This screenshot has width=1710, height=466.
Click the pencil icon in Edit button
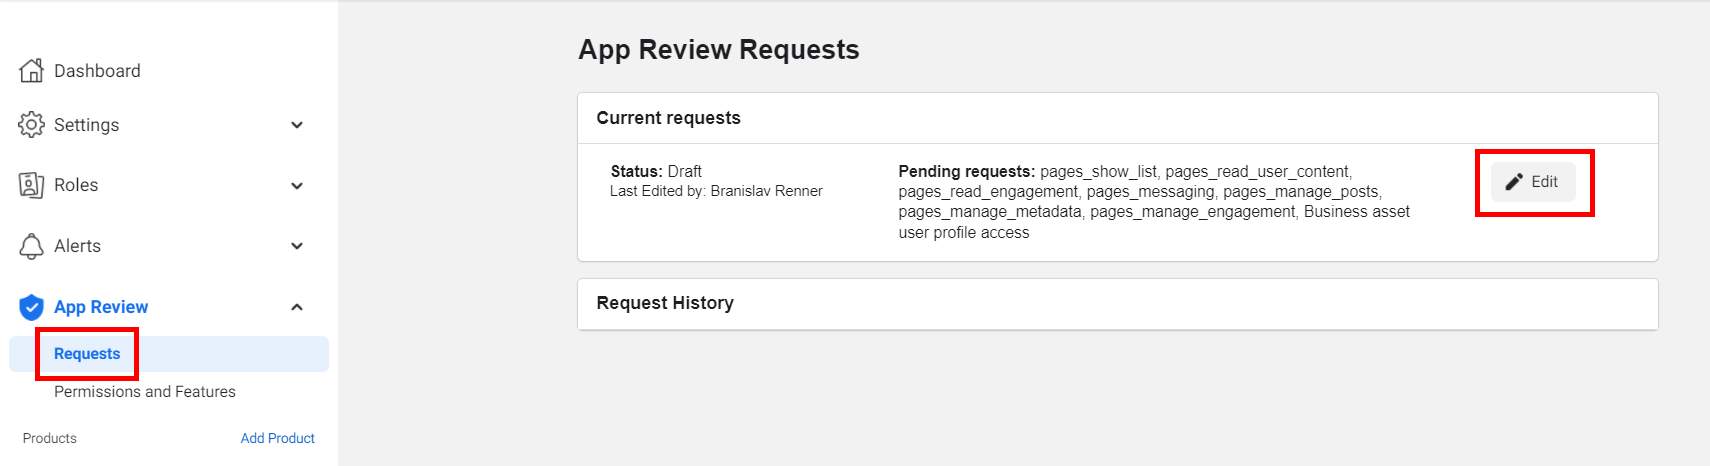pyautogui.click(x=1514, y=182)
